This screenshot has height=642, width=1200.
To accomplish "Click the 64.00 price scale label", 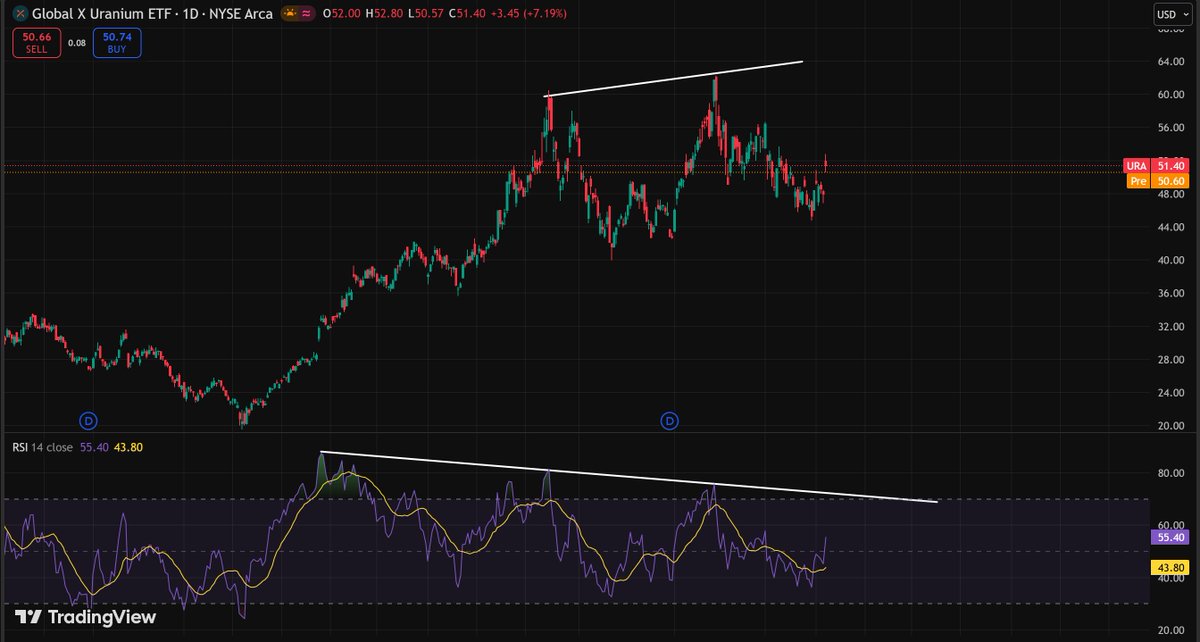I will [x=1170, y=62].
